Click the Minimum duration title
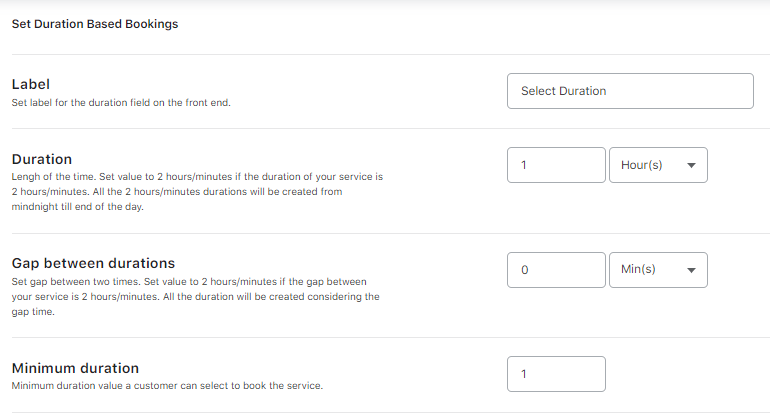The height and width of the screenshot is (420, 770). 75,368
